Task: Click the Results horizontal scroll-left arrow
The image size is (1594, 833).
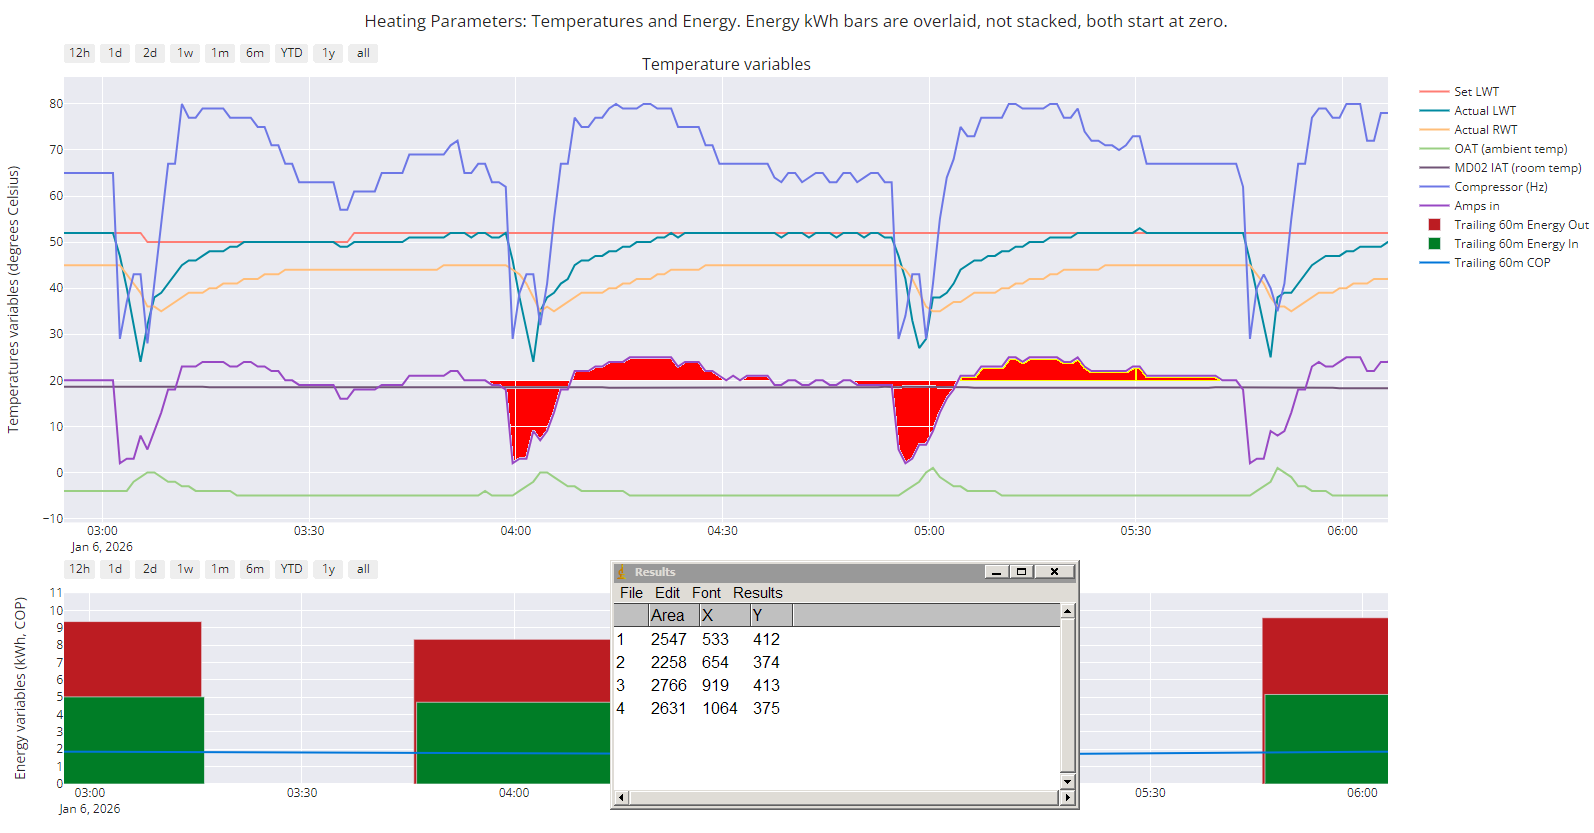Action: click(x=621, y=797)
